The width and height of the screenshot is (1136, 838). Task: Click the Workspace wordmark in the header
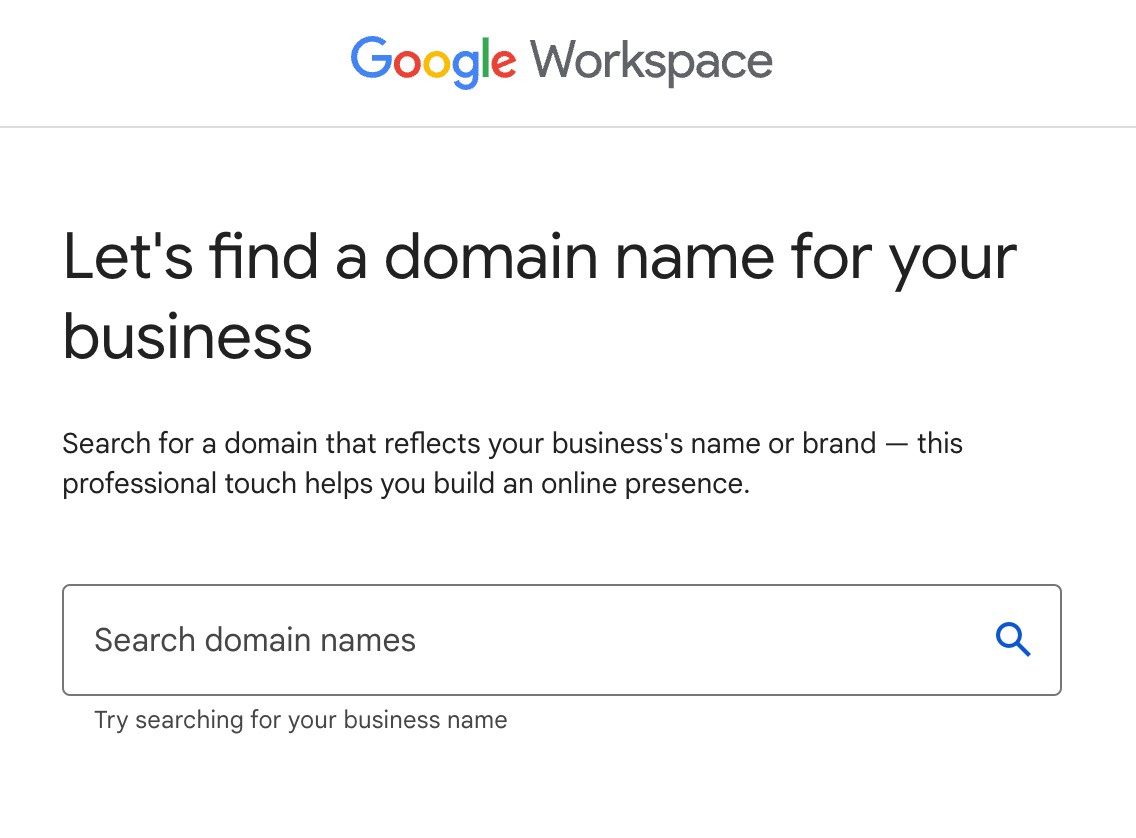(x=651, y=61)
